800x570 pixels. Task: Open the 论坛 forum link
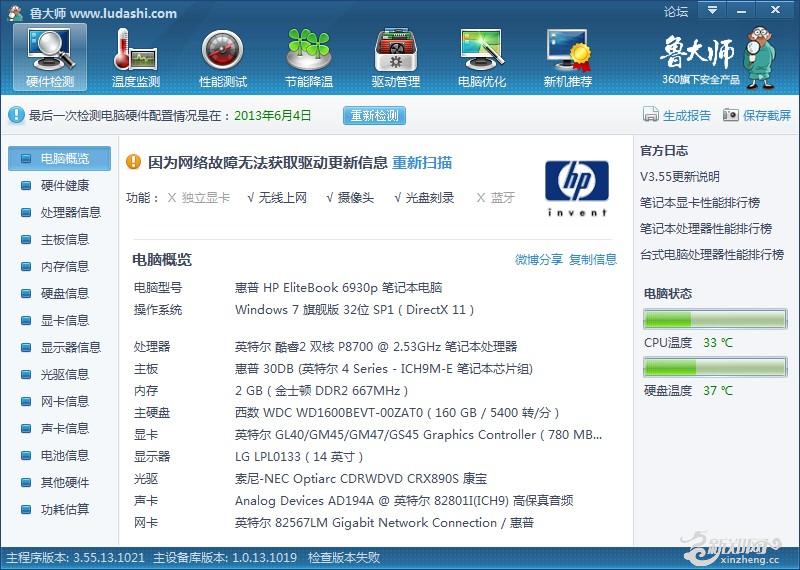tap(676, 11)
